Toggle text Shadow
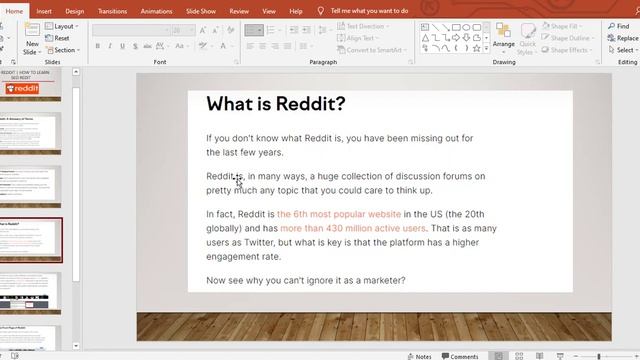 [x=135, y=46]
